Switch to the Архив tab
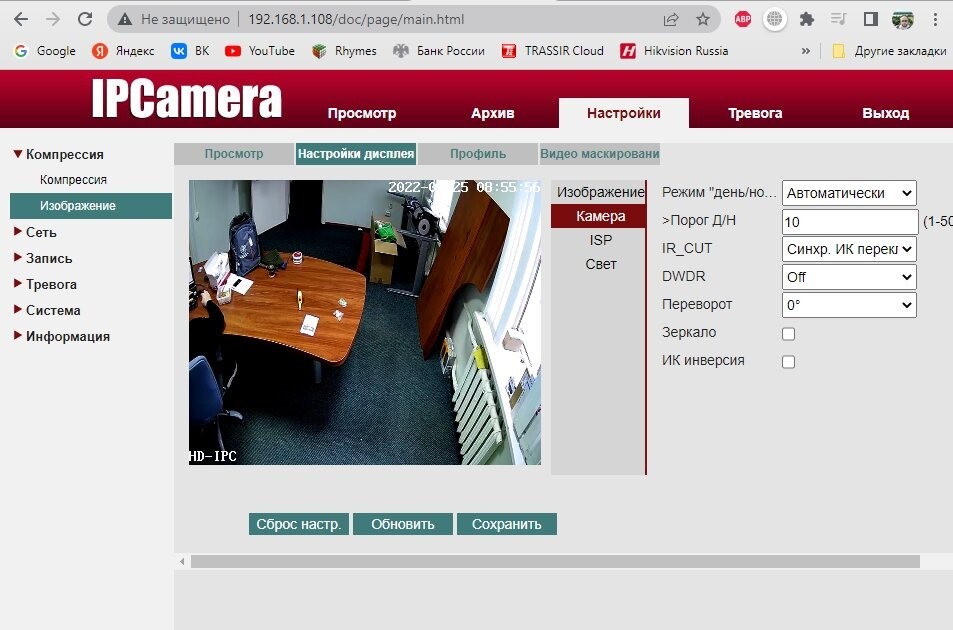The width and height of the screenshot is (953, 630). [492, 113]
